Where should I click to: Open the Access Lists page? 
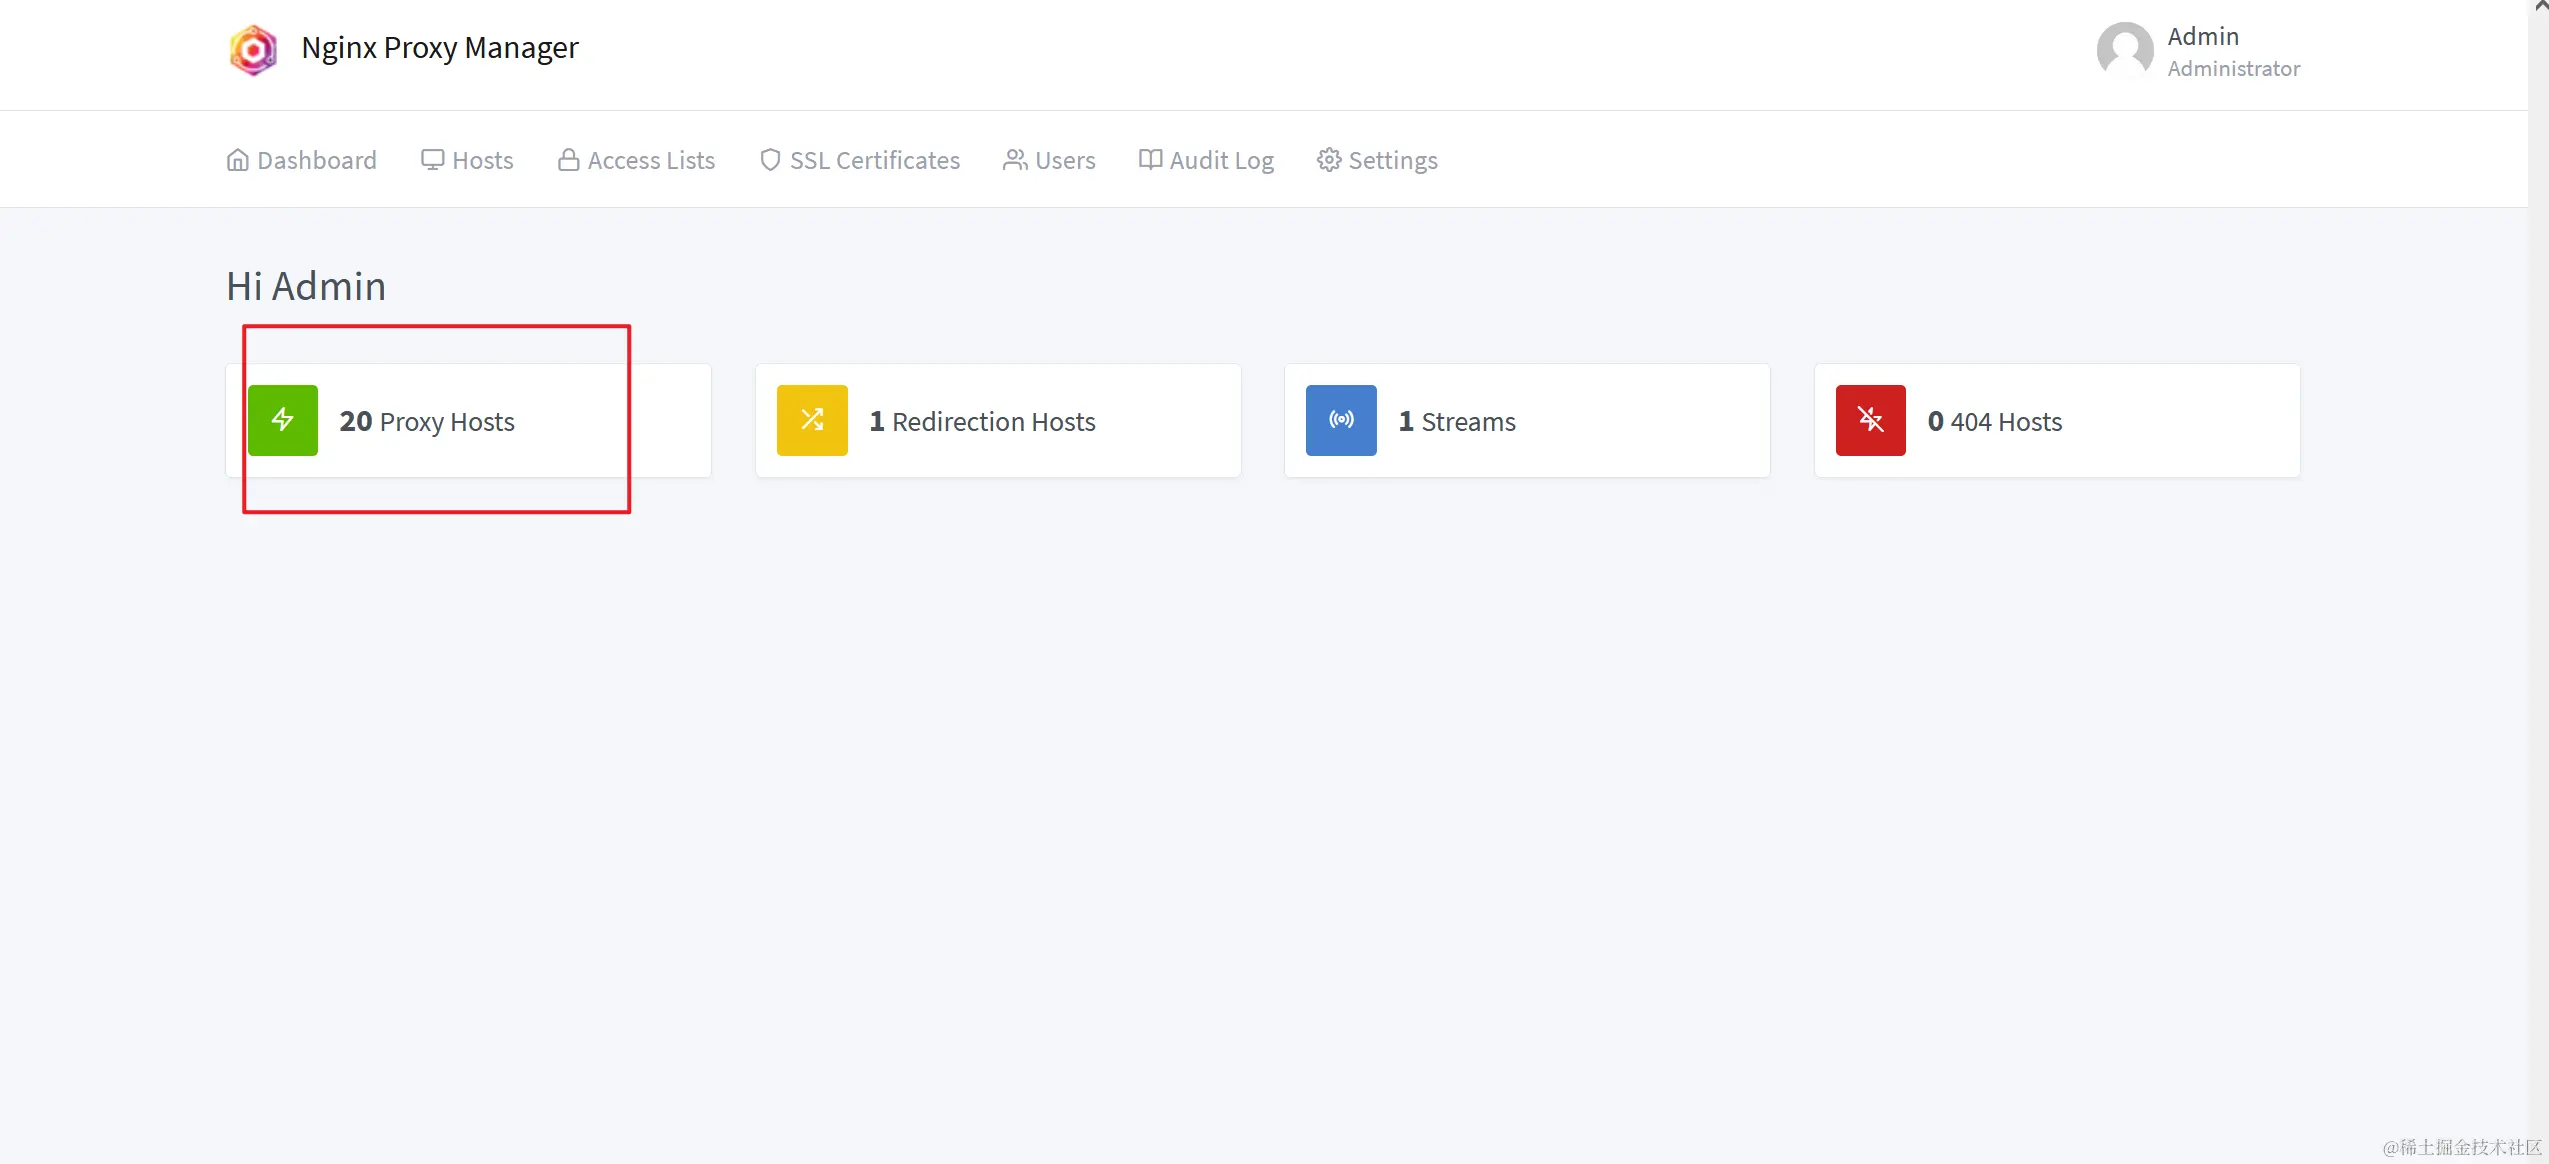coord(637,160)
